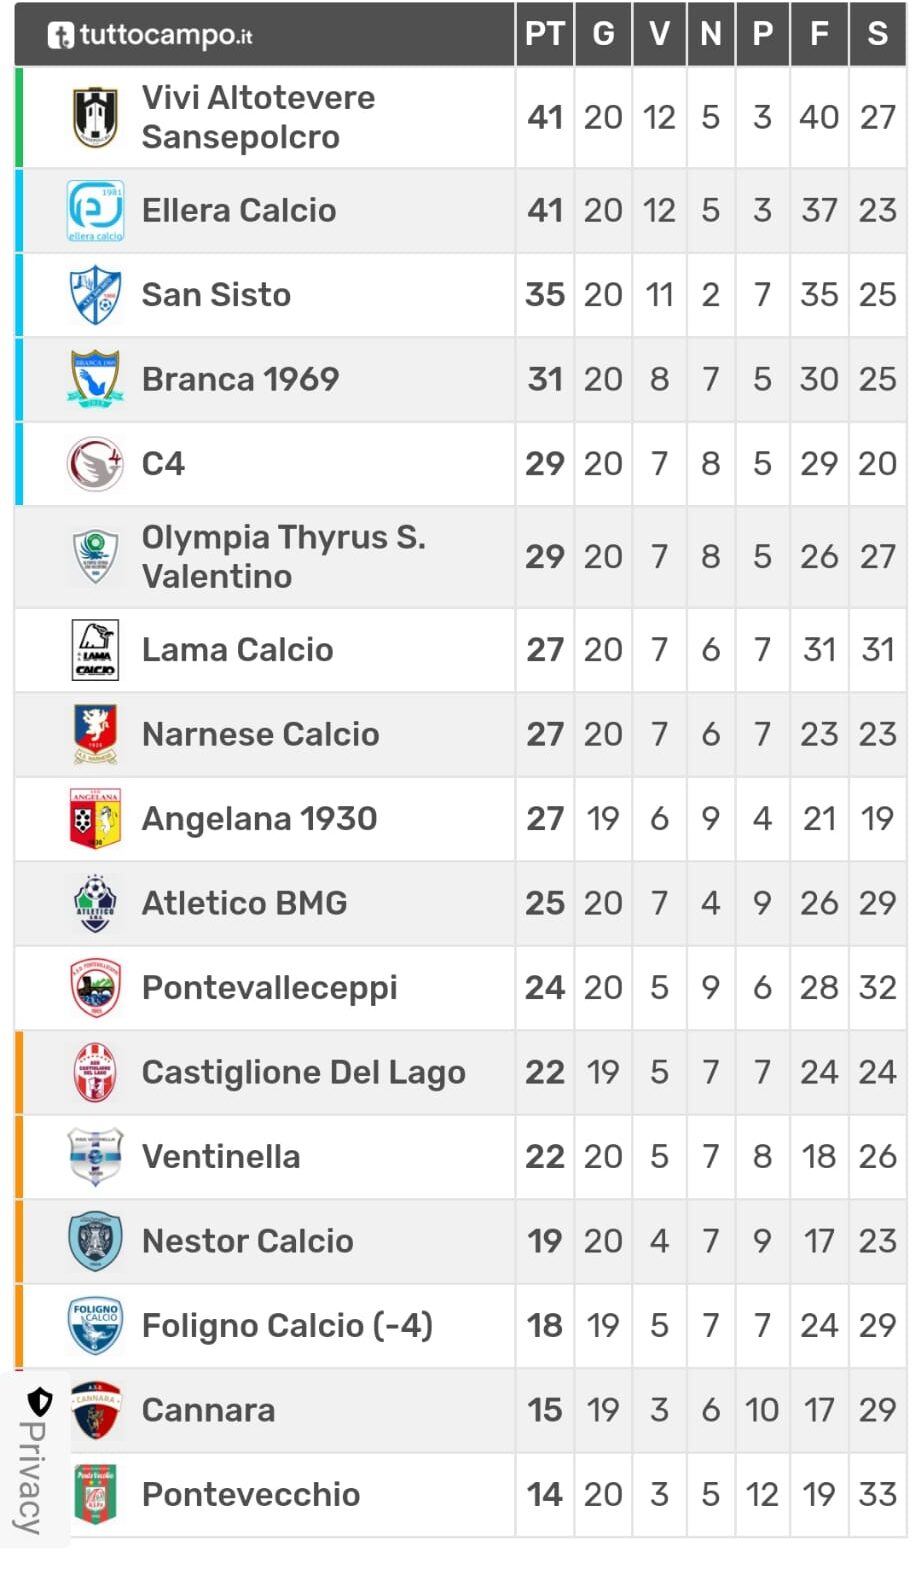Click the Olympia Thyrus S. Valentino name
This screenshot has height=1576, width=921.
point(284,557)
